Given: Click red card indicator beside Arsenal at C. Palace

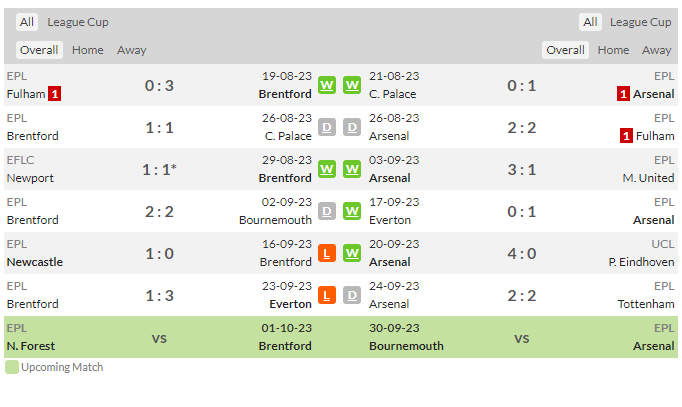Looking at the screenshot, I should [x=623, y=93].
